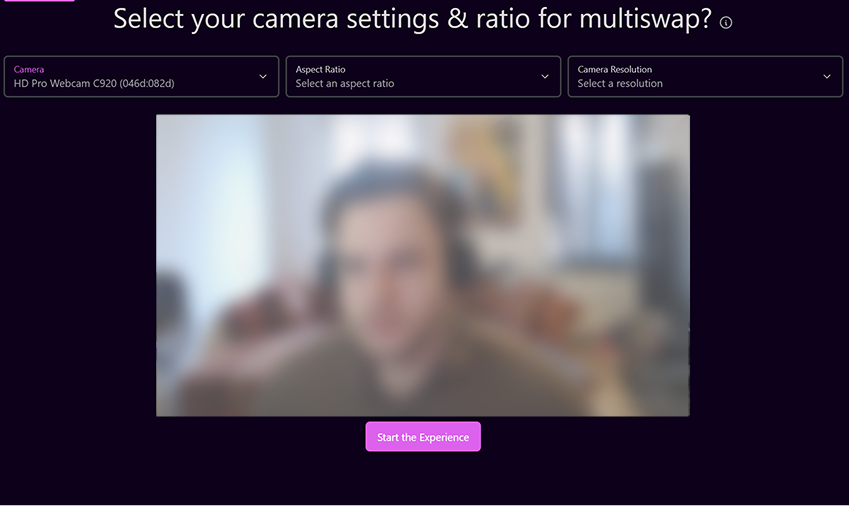
Task: Click the Aspect Ratio chevron arrow
Action: (545, 77)
